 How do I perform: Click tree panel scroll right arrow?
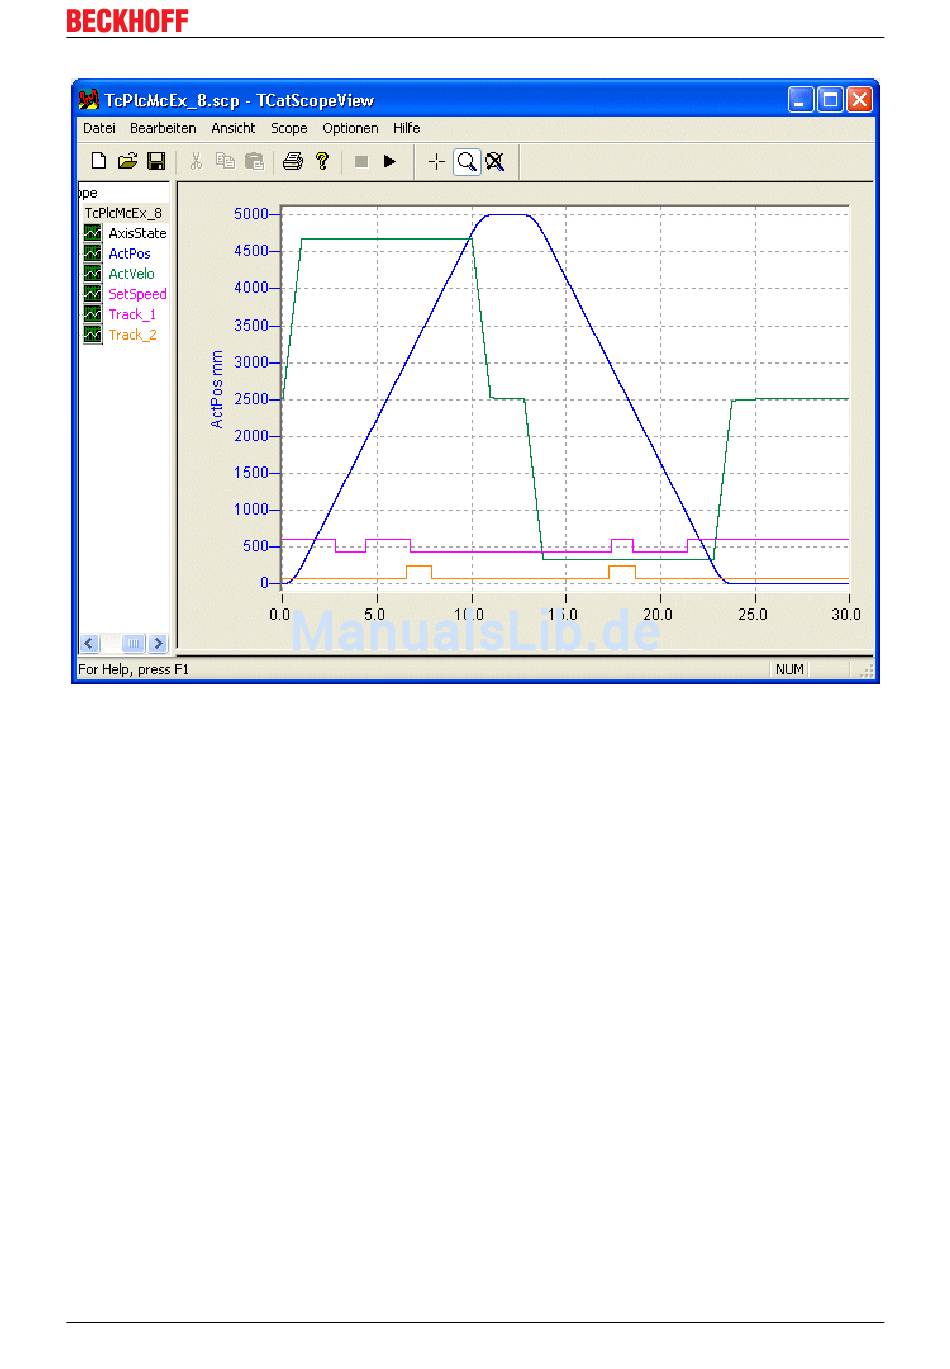[x=158, y=644]
